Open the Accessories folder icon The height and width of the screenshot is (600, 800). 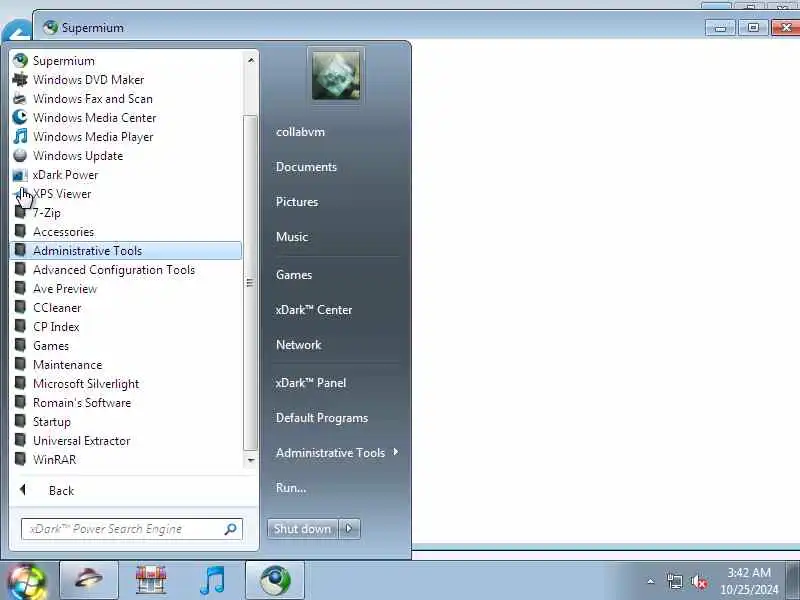(x=20, y=232)
